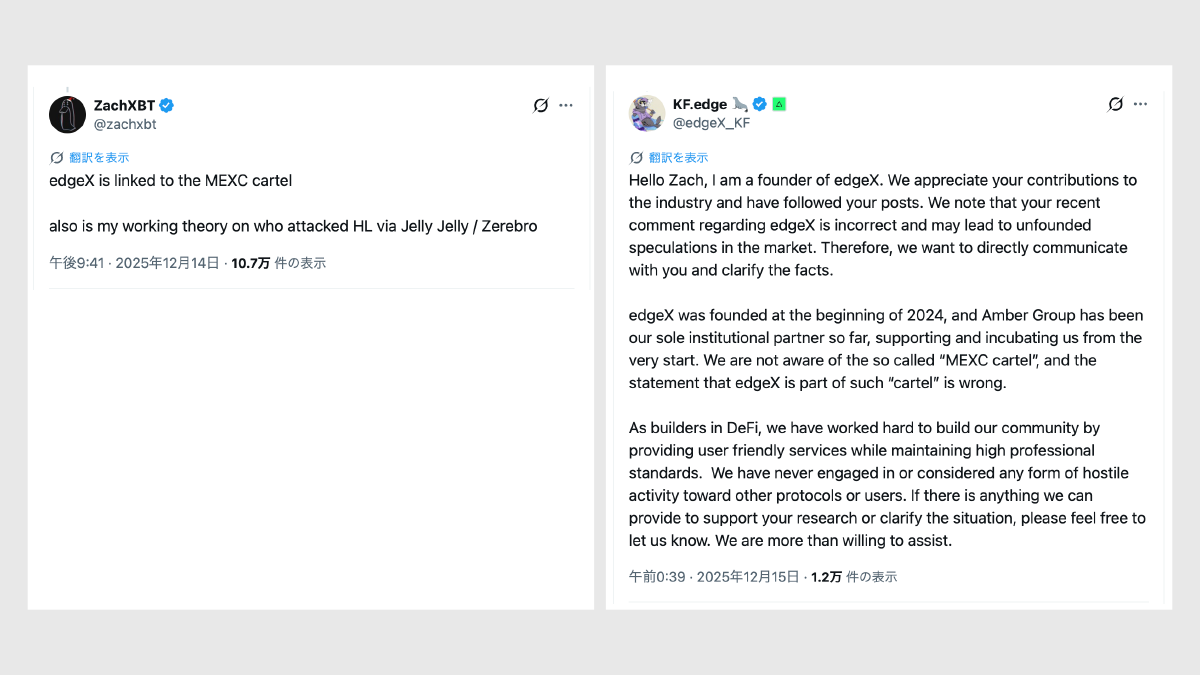1200x675 pixels.
Task: Open the ZachXBT display name link
Action: point(125,105)
